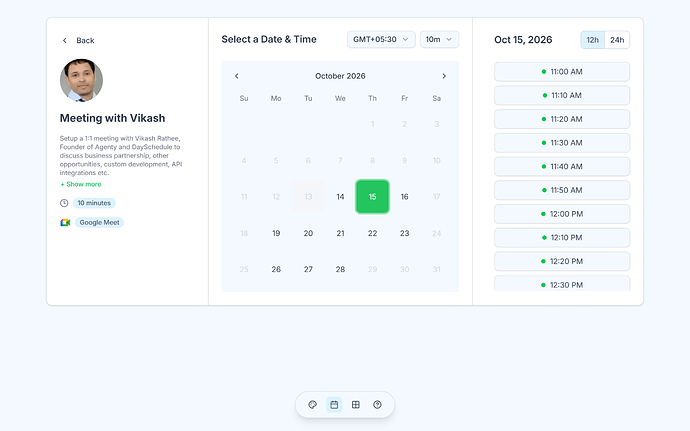Image resolution: width=690 pixels, height=431 pixels.
Task: Select the 11:10 AM time slot
Action: [562, 96]
